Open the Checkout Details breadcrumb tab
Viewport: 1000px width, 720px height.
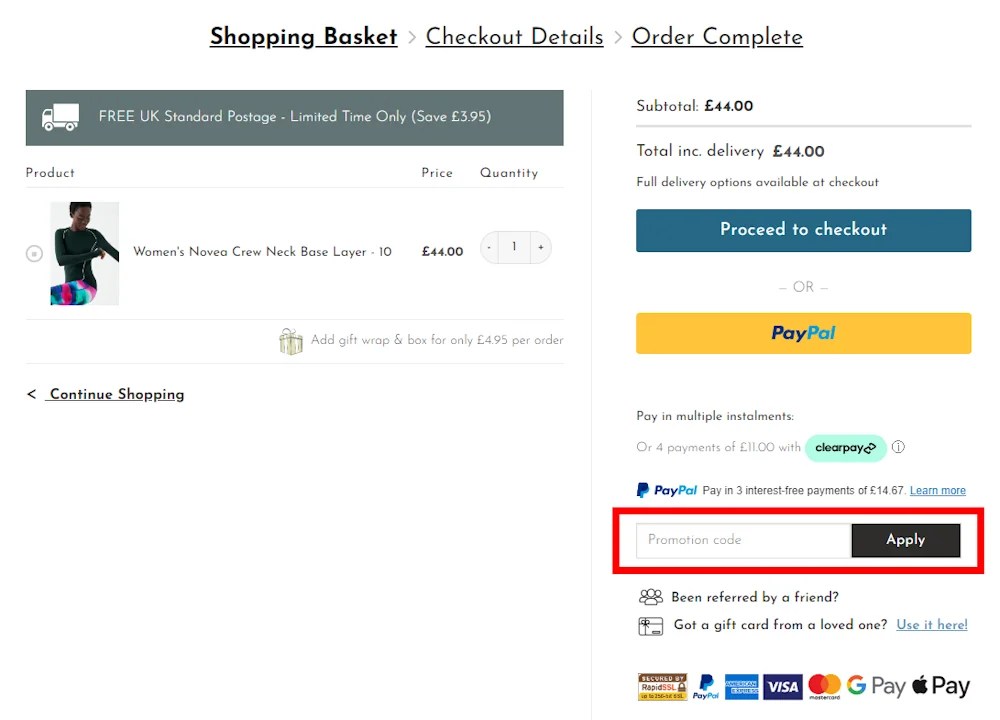pyautogui.click(x=514, y=37)
